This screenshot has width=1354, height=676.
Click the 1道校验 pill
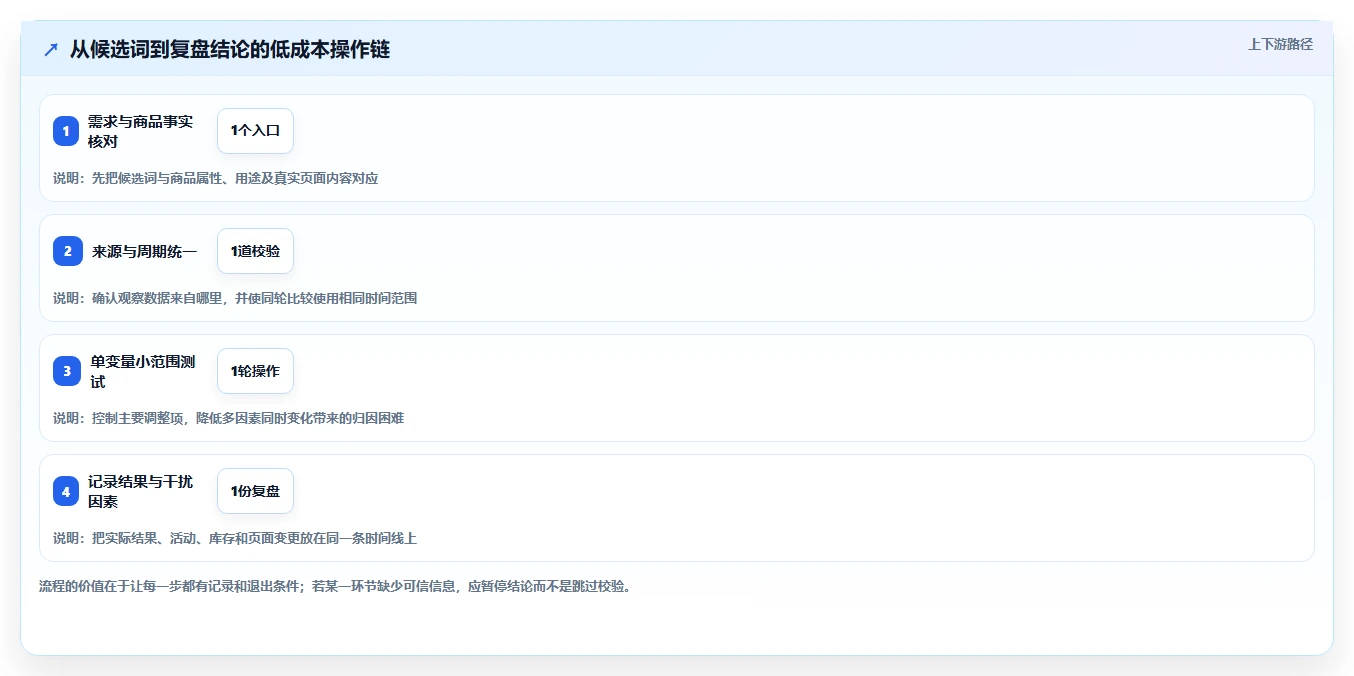pyautogui.click(x=255, y=251)
